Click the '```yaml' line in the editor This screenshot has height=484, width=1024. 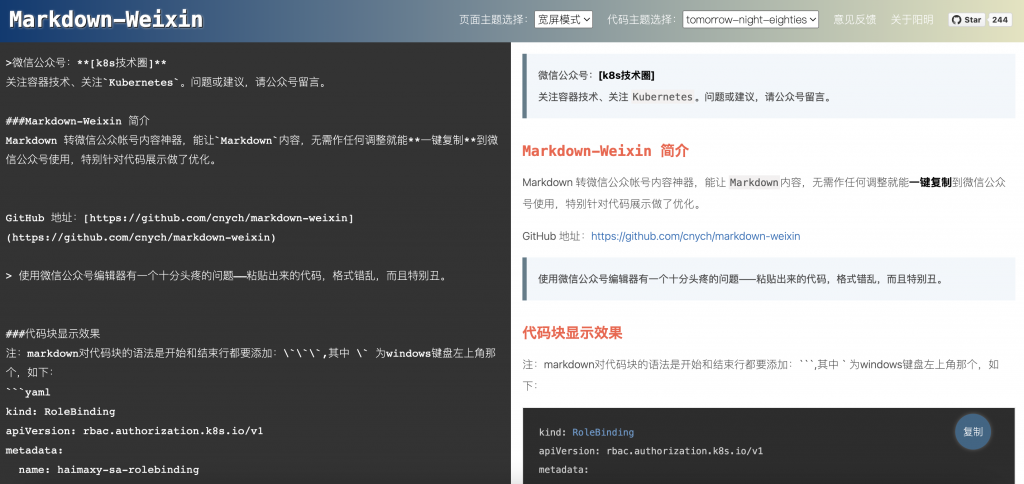pos(28,393)
